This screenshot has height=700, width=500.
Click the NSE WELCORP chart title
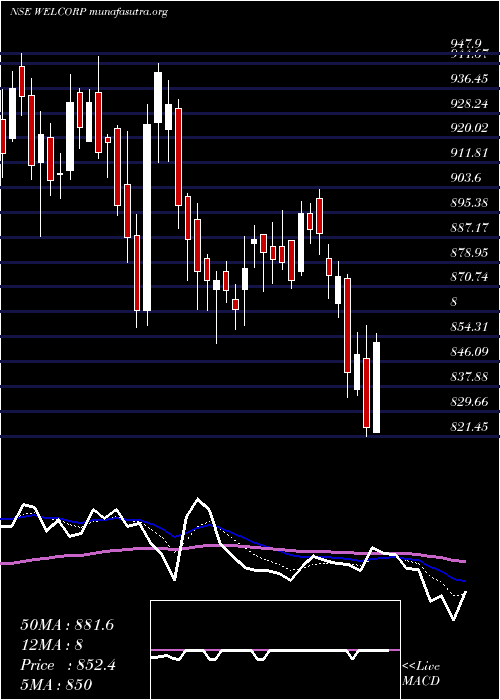coord(89,12)
